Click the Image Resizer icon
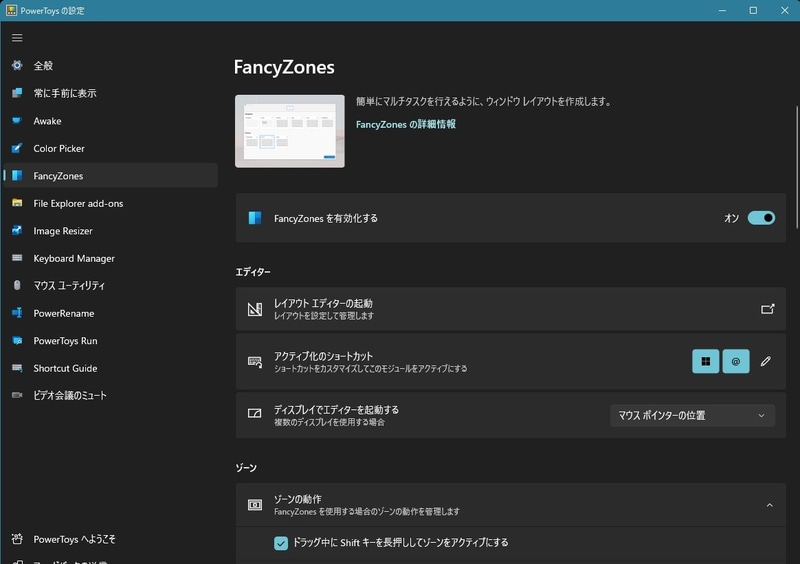The width and height of the screenshot is (800, 564). (x=17, y=231)
